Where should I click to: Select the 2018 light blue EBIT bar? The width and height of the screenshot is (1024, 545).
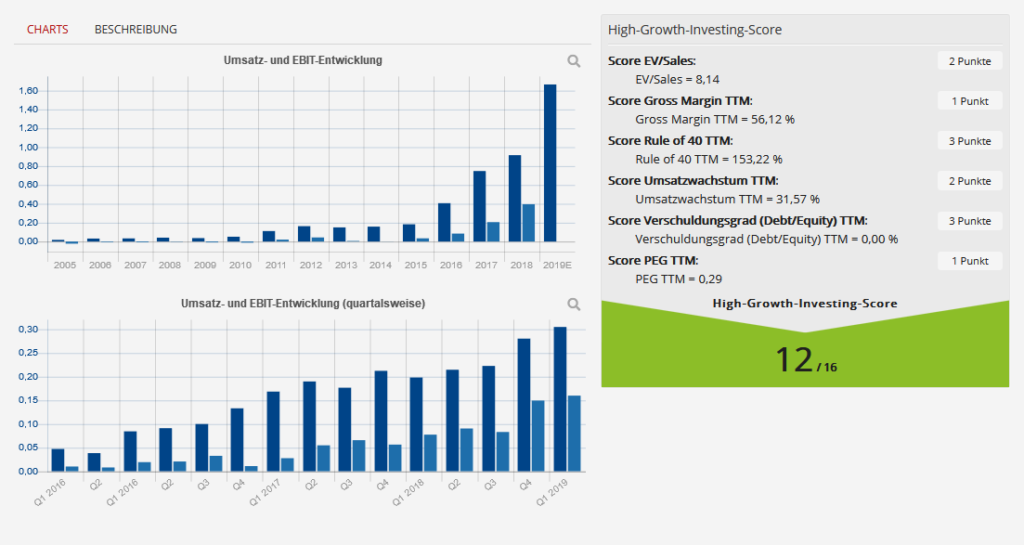click(528, 223)
